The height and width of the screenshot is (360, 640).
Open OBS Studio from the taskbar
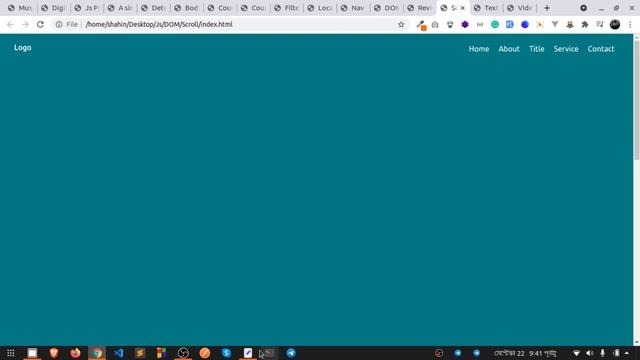(x=183, y=353)
